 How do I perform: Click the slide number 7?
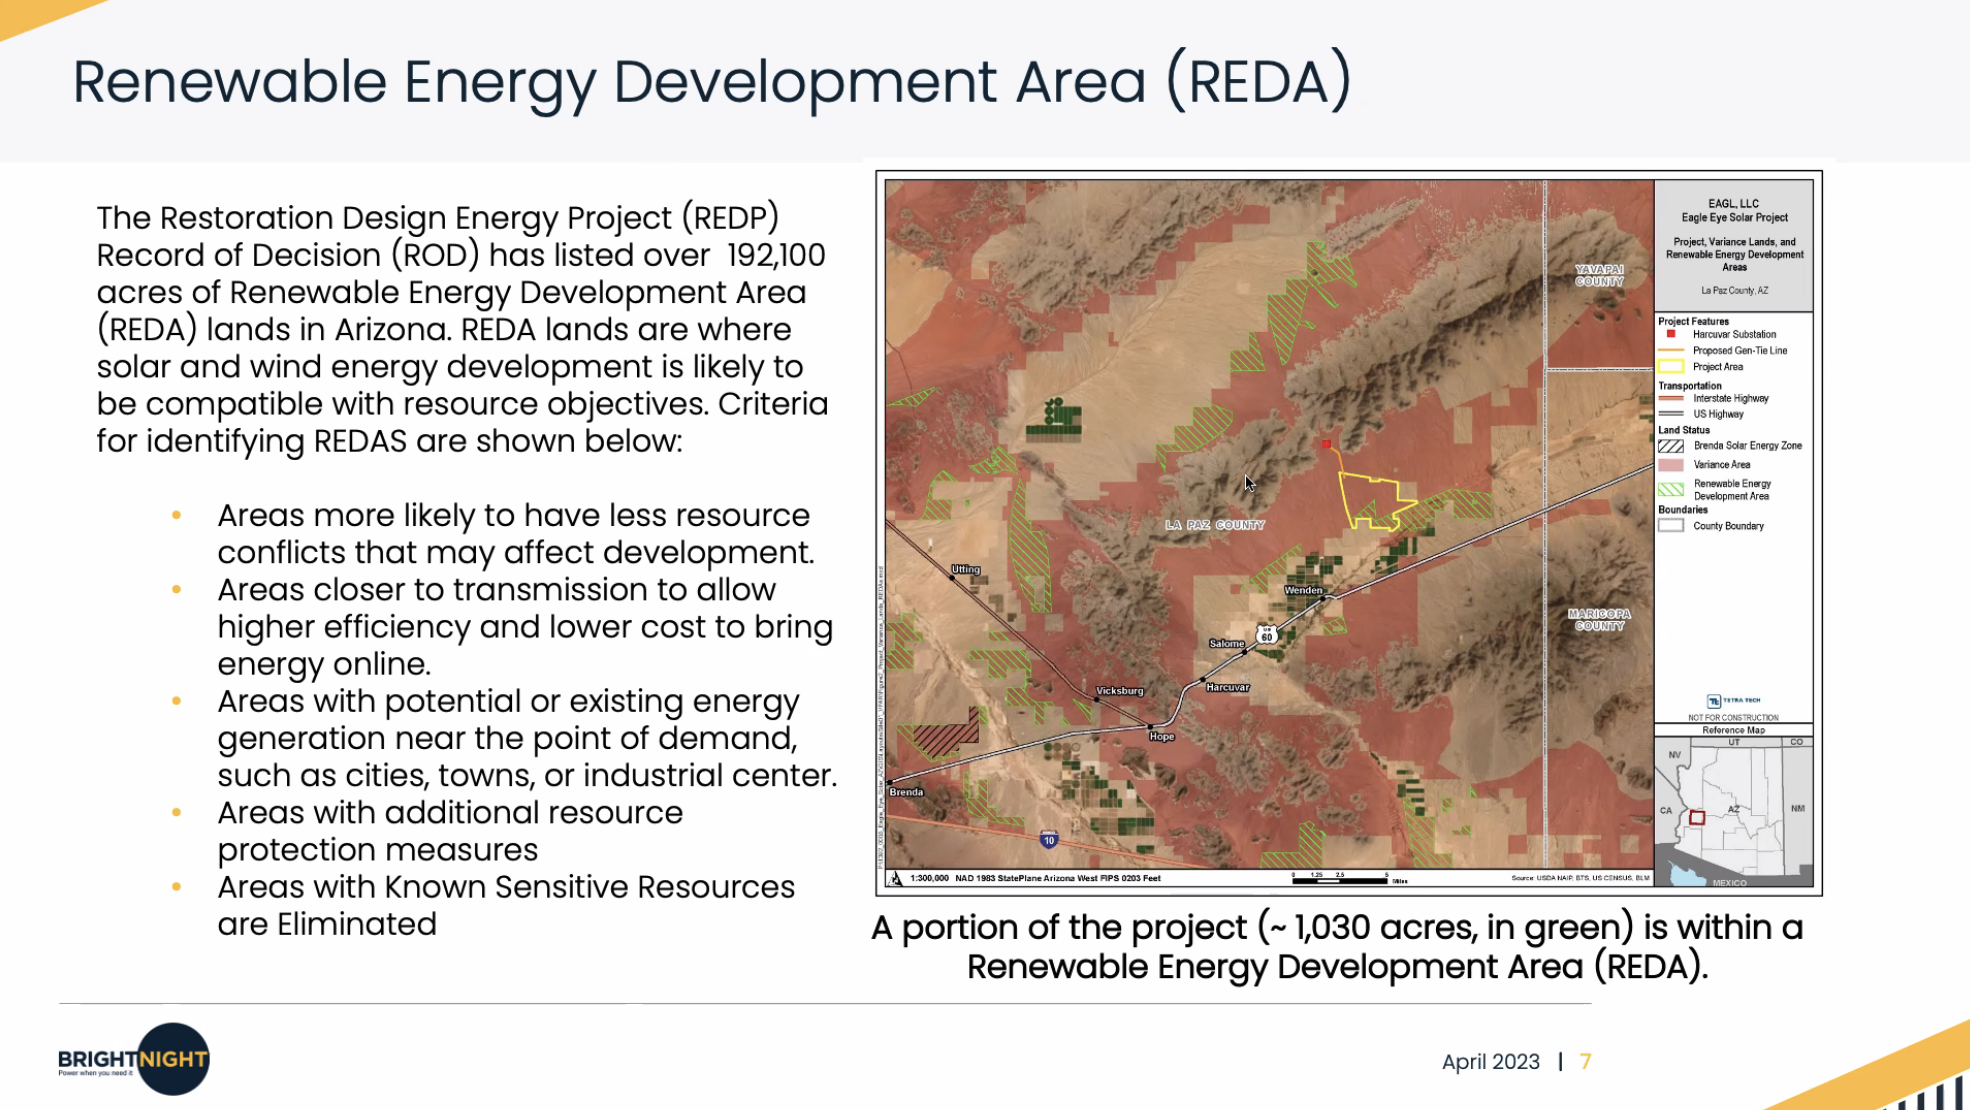(1585, 1062)
